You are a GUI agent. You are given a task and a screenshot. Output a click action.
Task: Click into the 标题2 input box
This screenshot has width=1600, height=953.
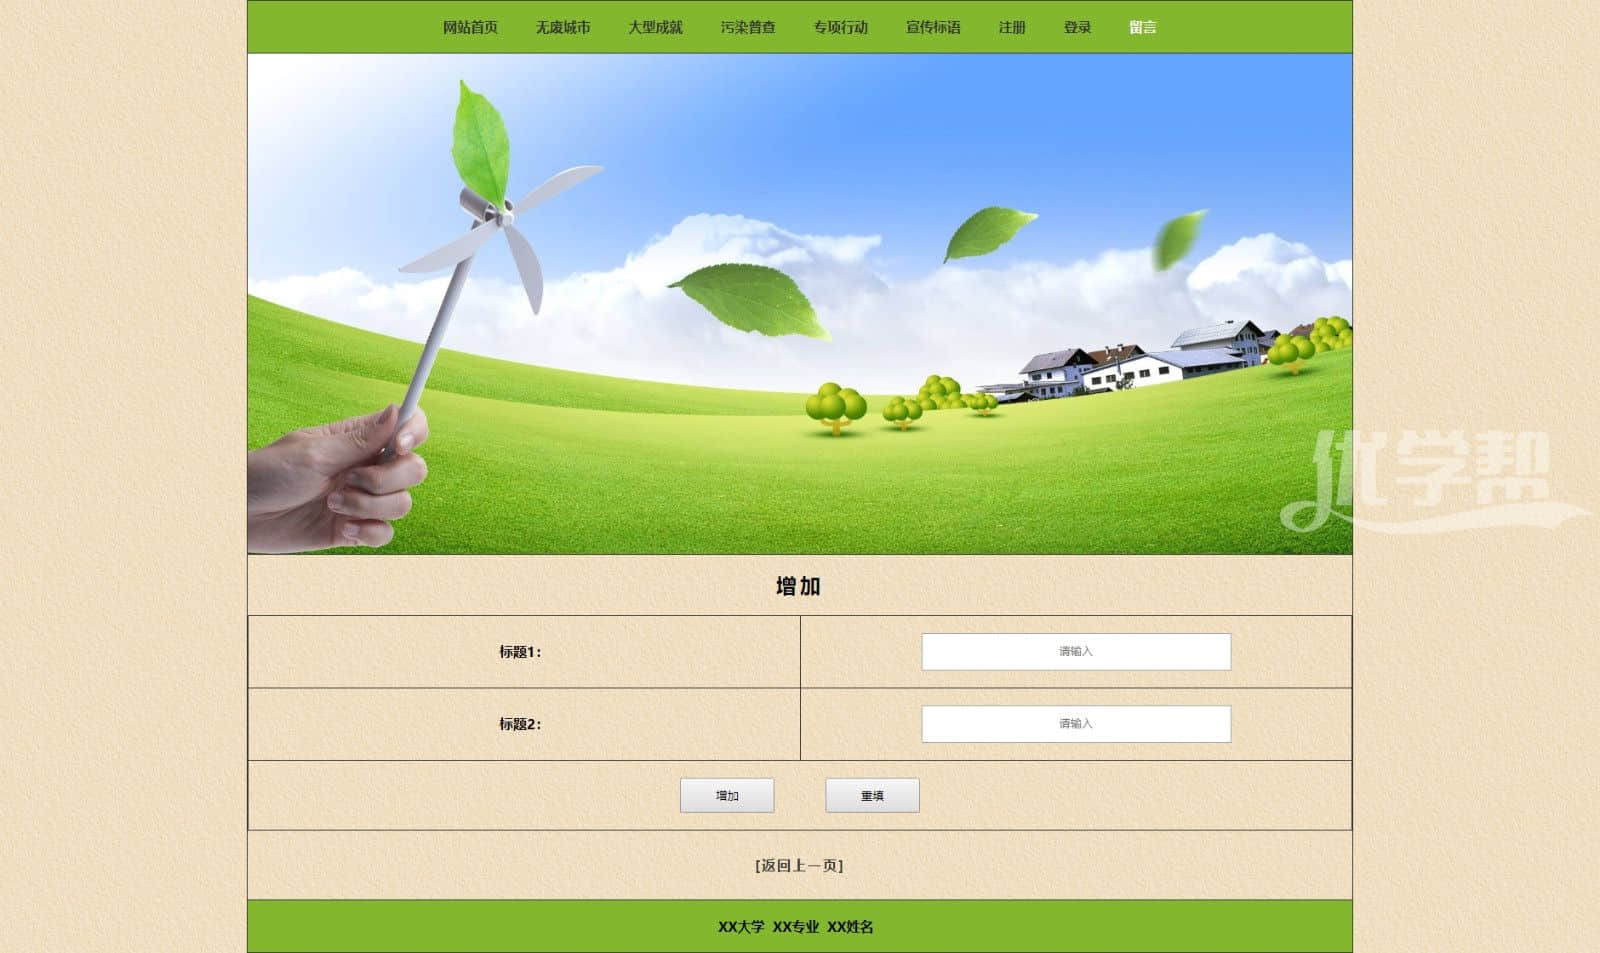pyautogui.click(x=1076, y=724)
